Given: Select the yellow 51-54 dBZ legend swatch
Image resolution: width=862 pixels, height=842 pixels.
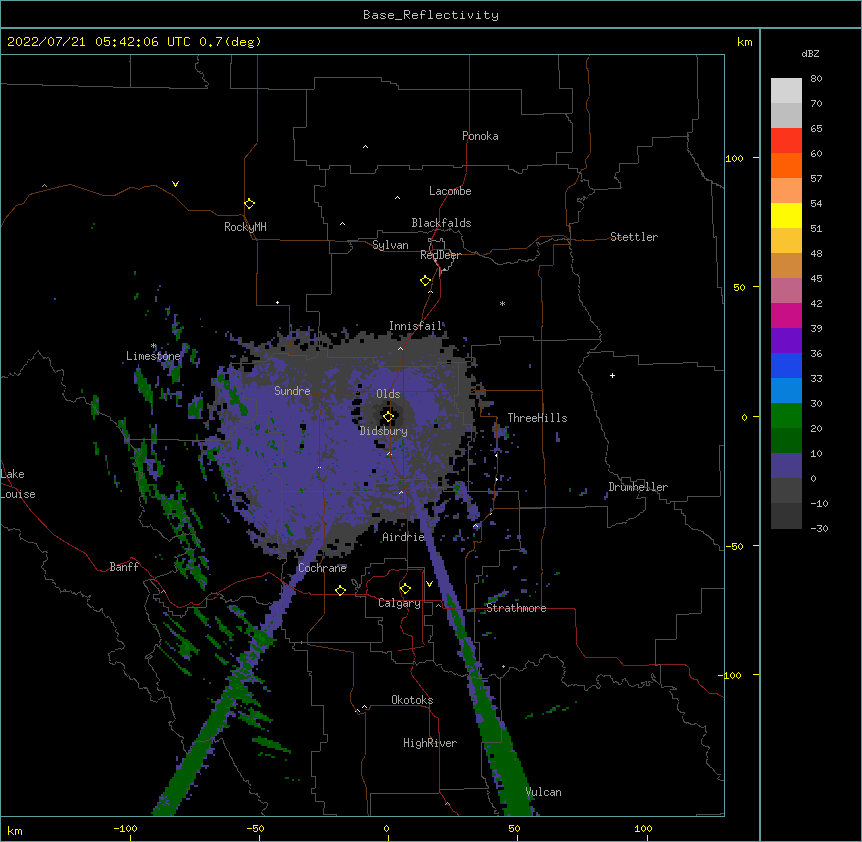Looking at the screenshot, I should 786,215.
